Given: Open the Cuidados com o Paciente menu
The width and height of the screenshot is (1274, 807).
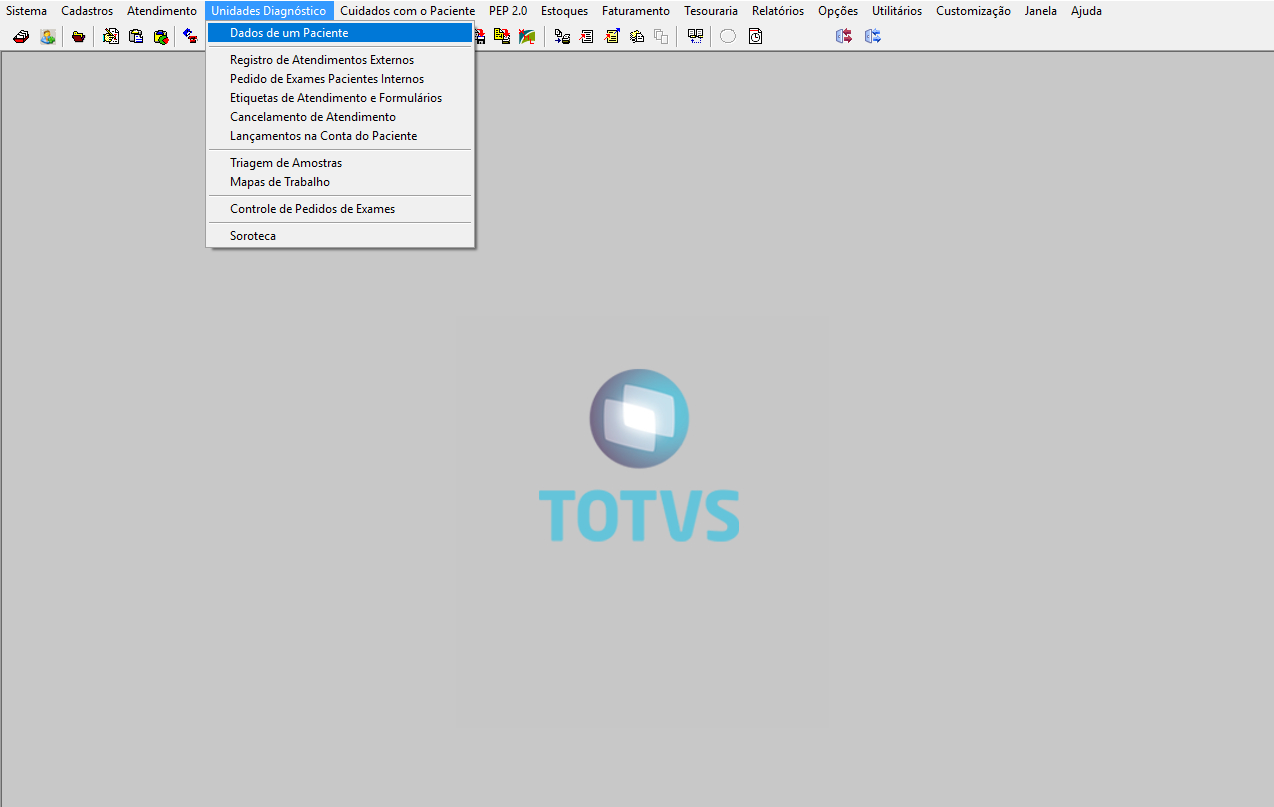Looking at the screenshot, I should click(407, 11).
